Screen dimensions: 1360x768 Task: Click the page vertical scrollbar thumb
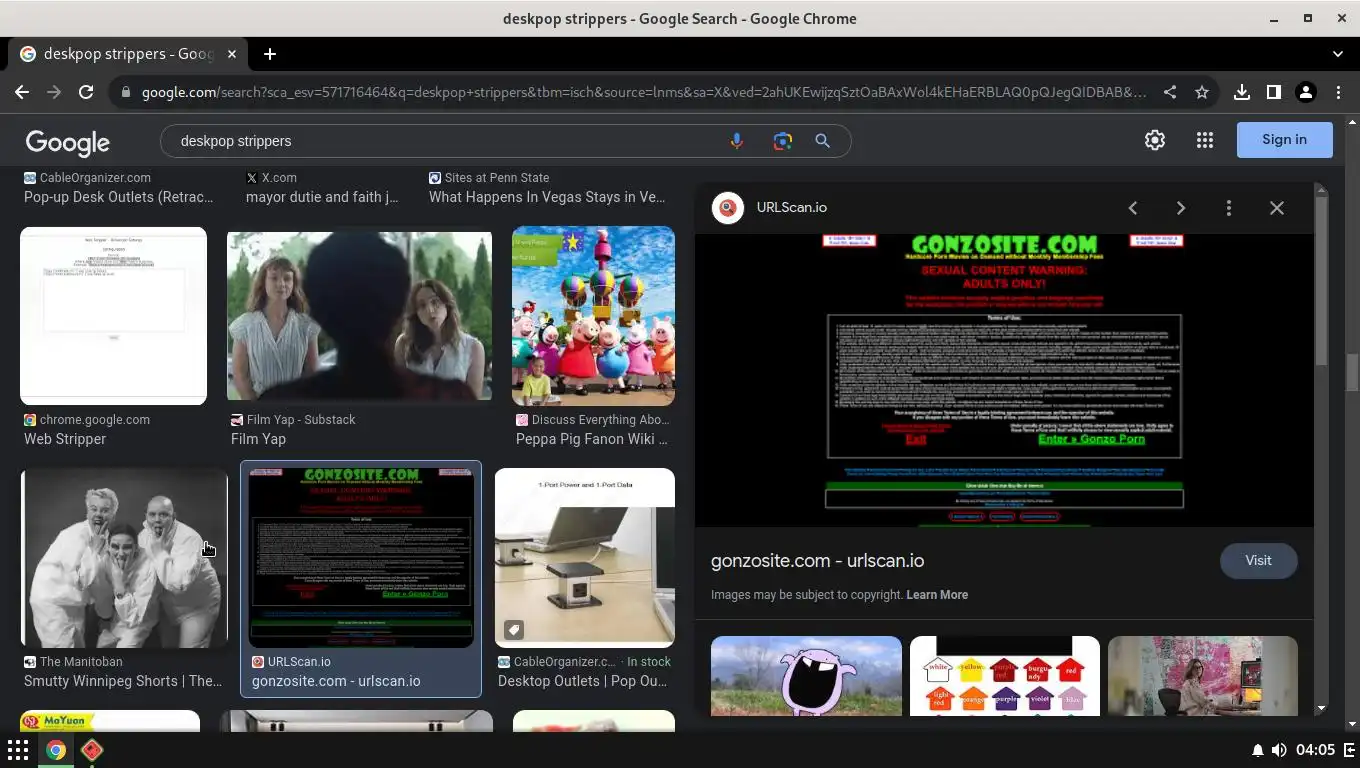(1353, 372)
